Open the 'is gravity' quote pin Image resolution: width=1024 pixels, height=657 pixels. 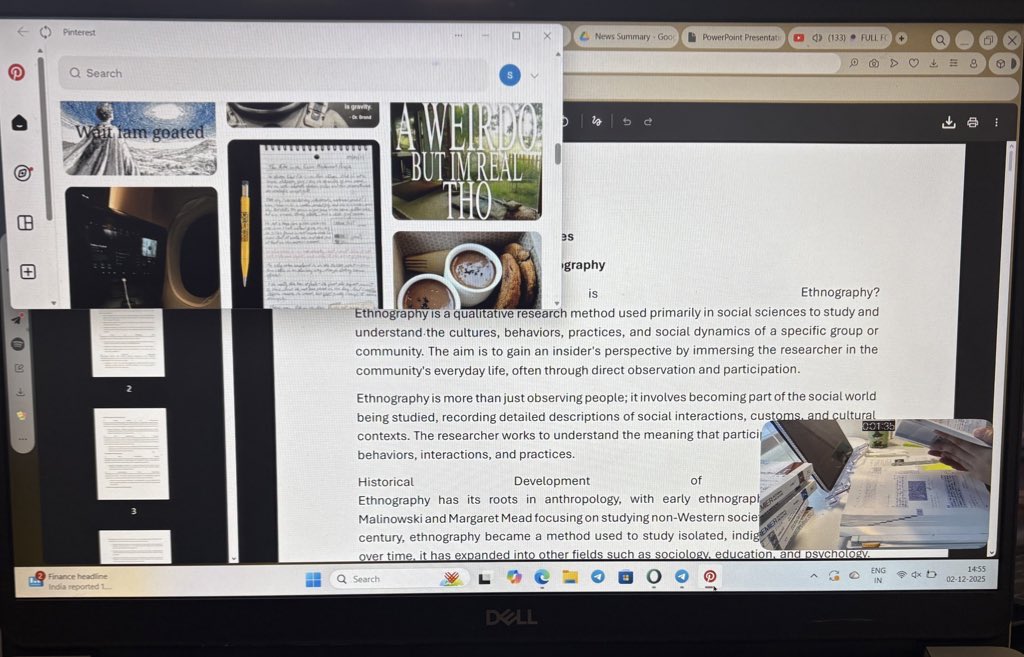coord(303,114)
